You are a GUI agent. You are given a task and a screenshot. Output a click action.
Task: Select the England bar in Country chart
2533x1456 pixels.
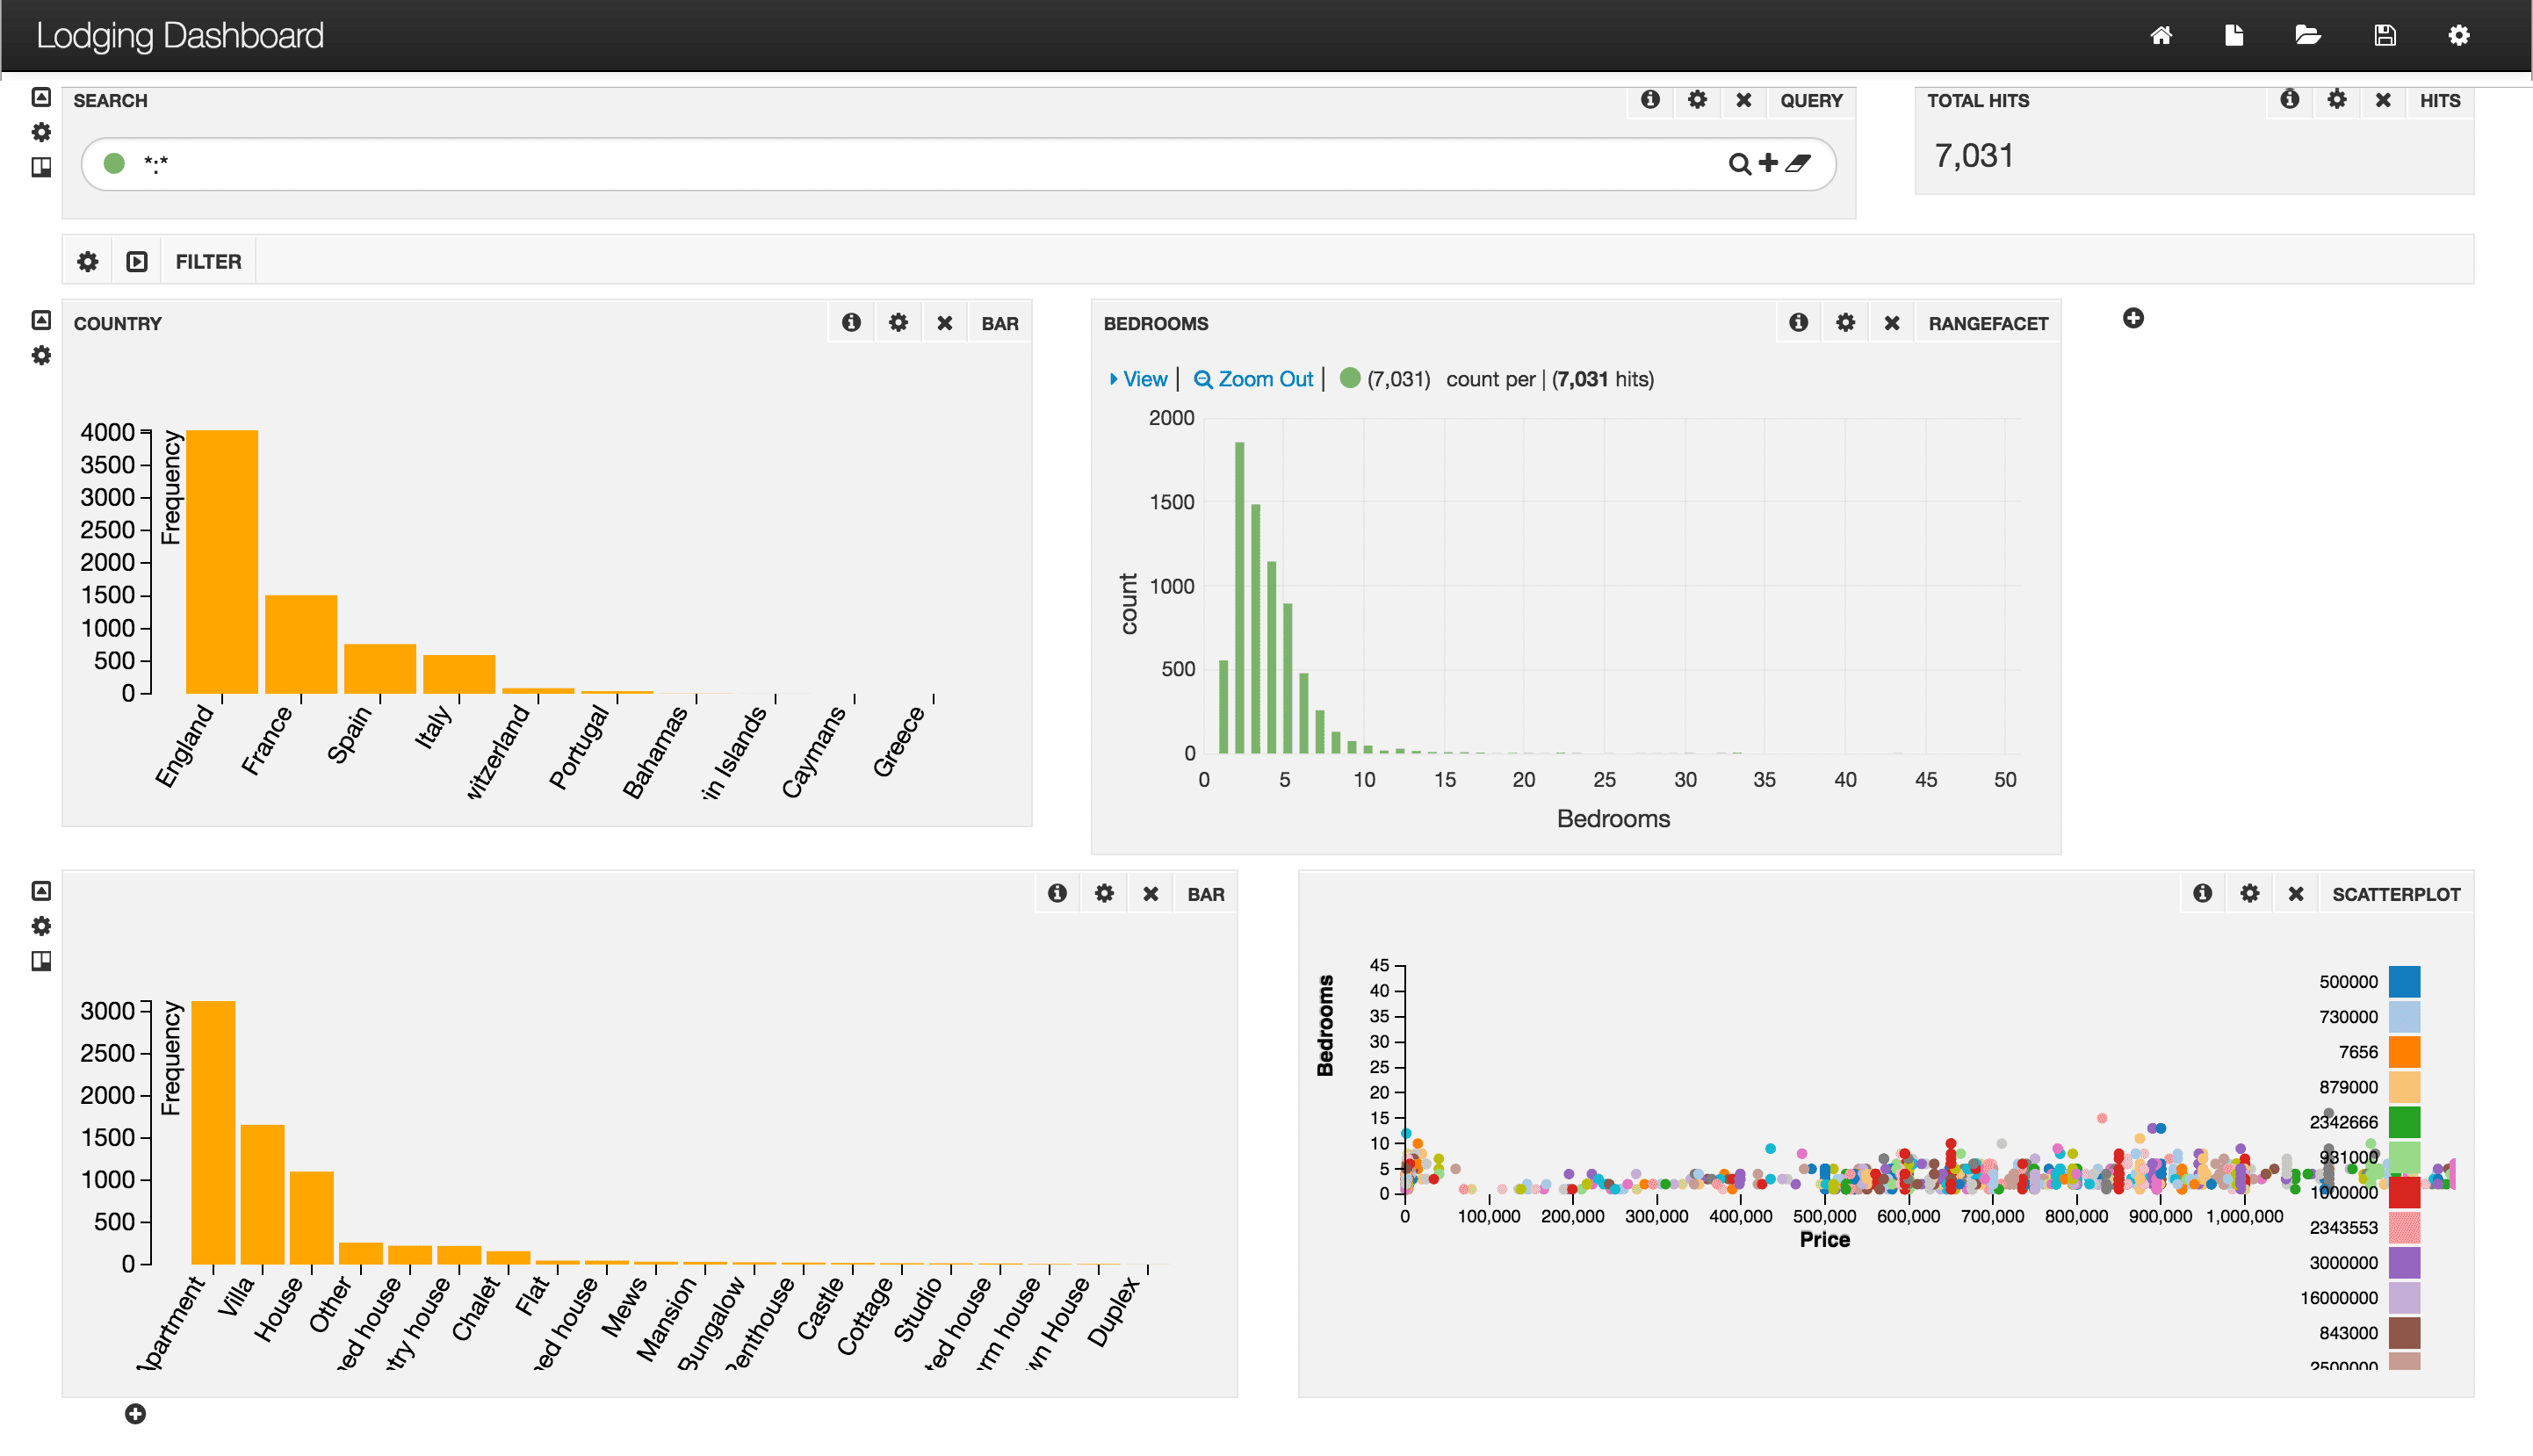222,562
